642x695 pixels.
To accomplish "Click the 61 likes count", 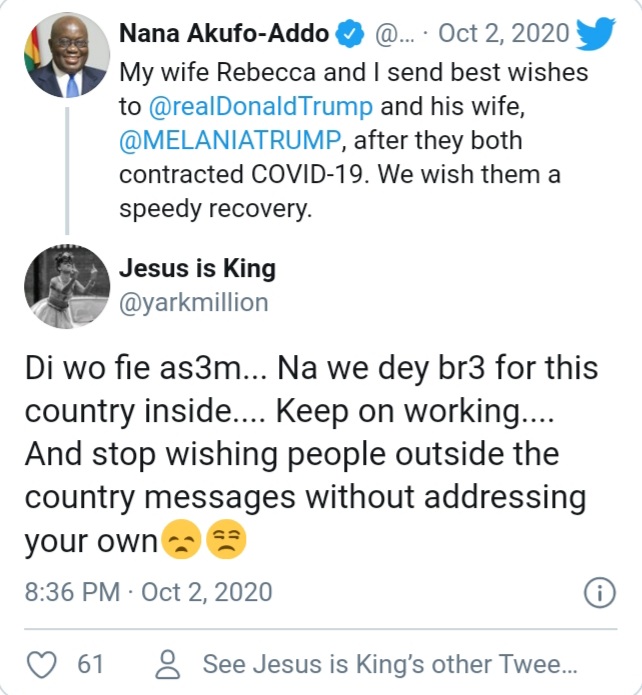I will point(91,663).
